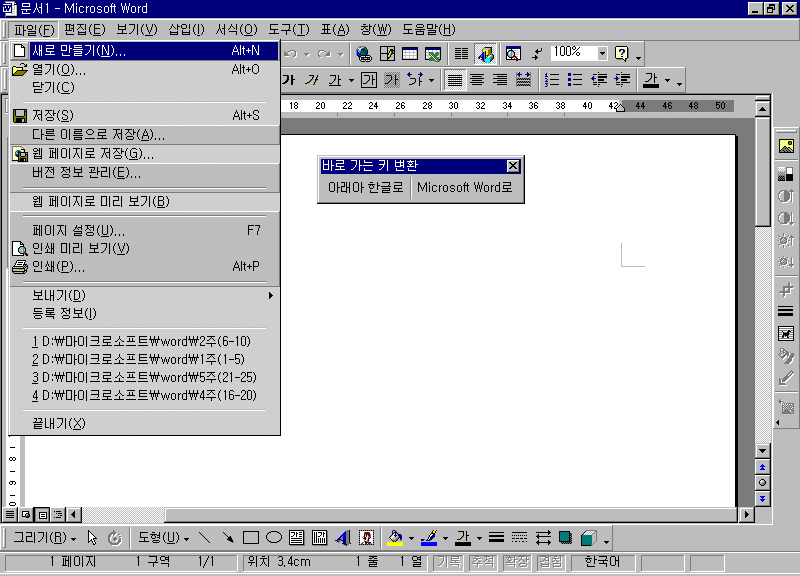Toggle the 기록 status bar indicator
800x576 pixels.
(x=449, y=562)
